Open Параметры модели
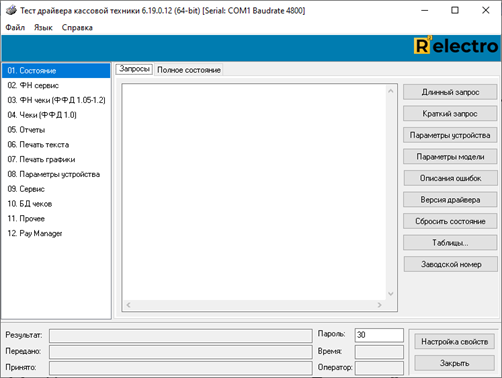This screenshot has width=502, height=378. click(450, 157)
